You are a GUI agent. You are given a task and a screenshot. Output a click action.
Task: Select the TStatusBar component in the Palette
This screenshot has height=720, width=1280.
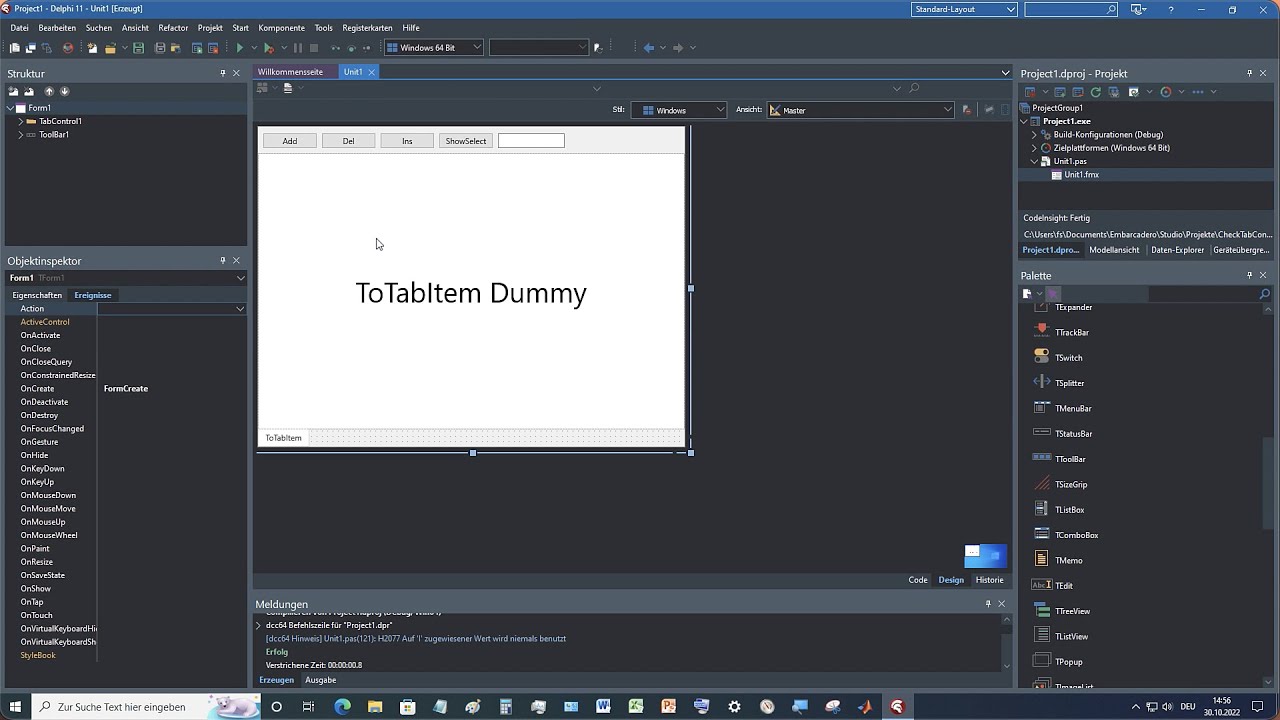pyautogui.click(x=1073, y=434)
